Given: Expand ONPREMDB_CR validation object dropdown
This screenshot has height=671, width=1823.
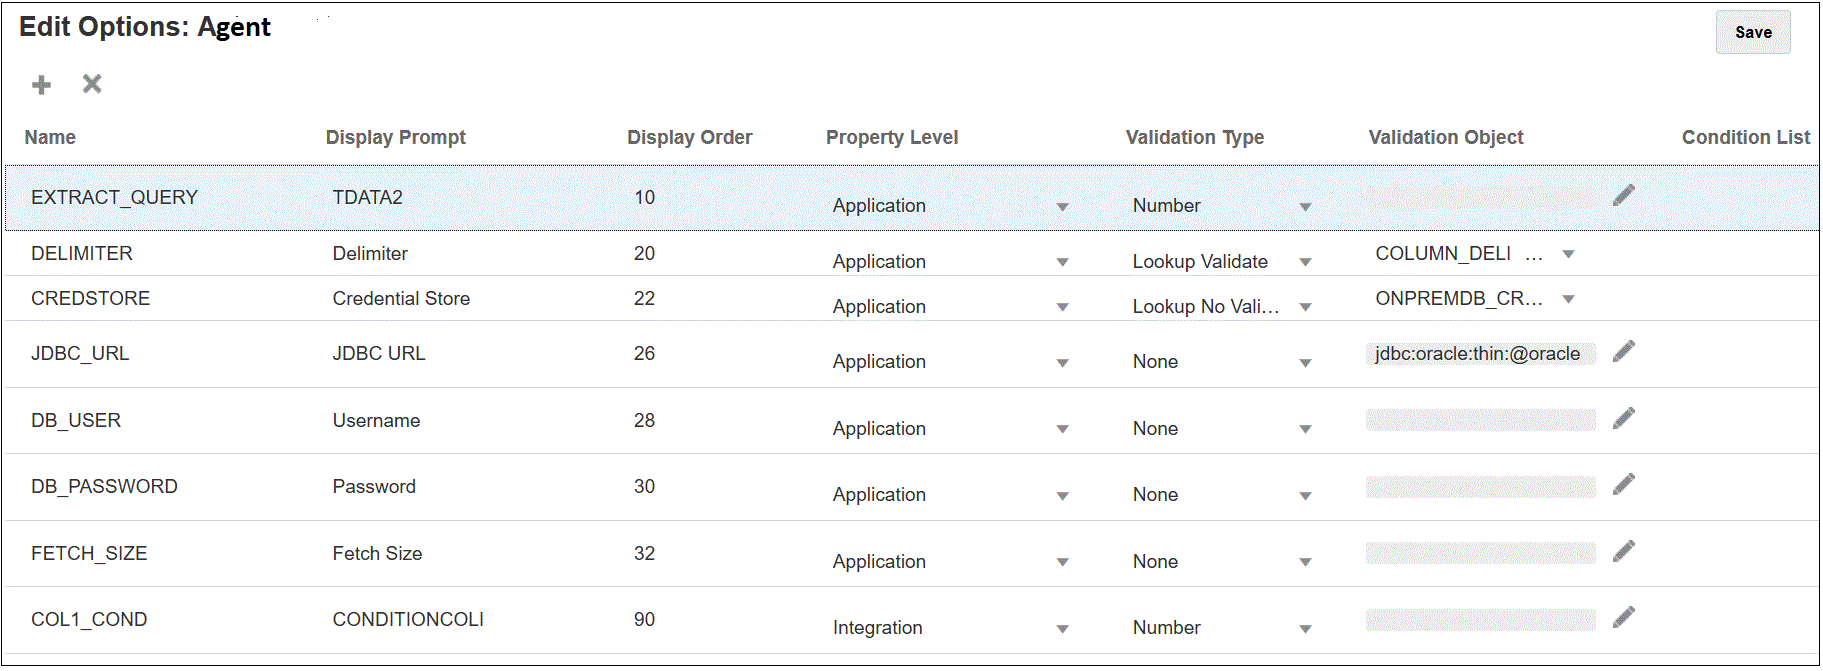Looking at the screenshot, I should [x=1568, y=299].
